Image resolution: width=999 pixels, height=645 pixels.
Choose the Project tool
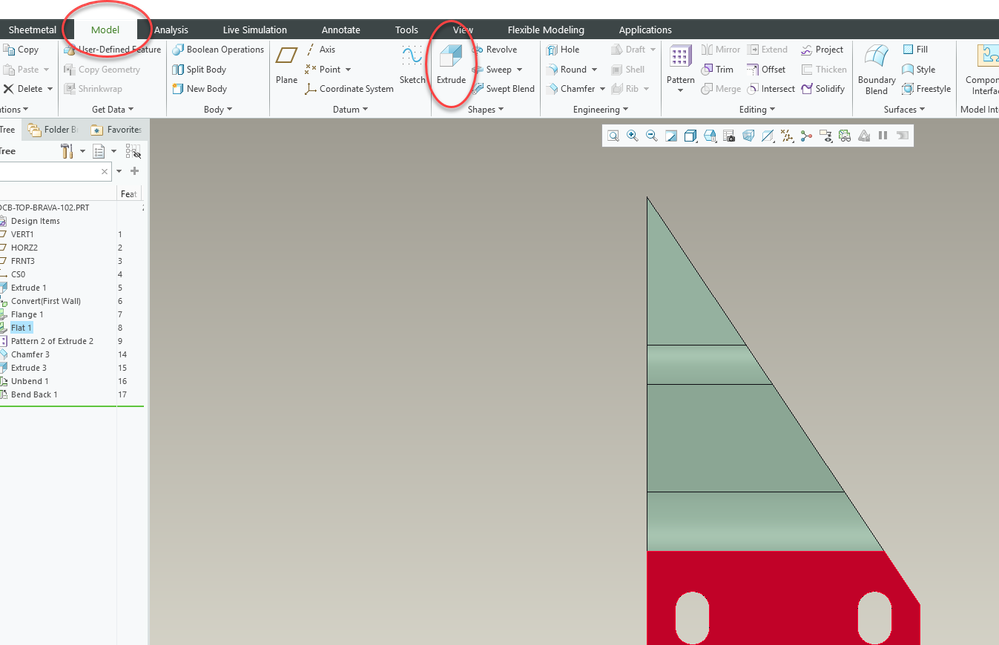tap(822, 50)
